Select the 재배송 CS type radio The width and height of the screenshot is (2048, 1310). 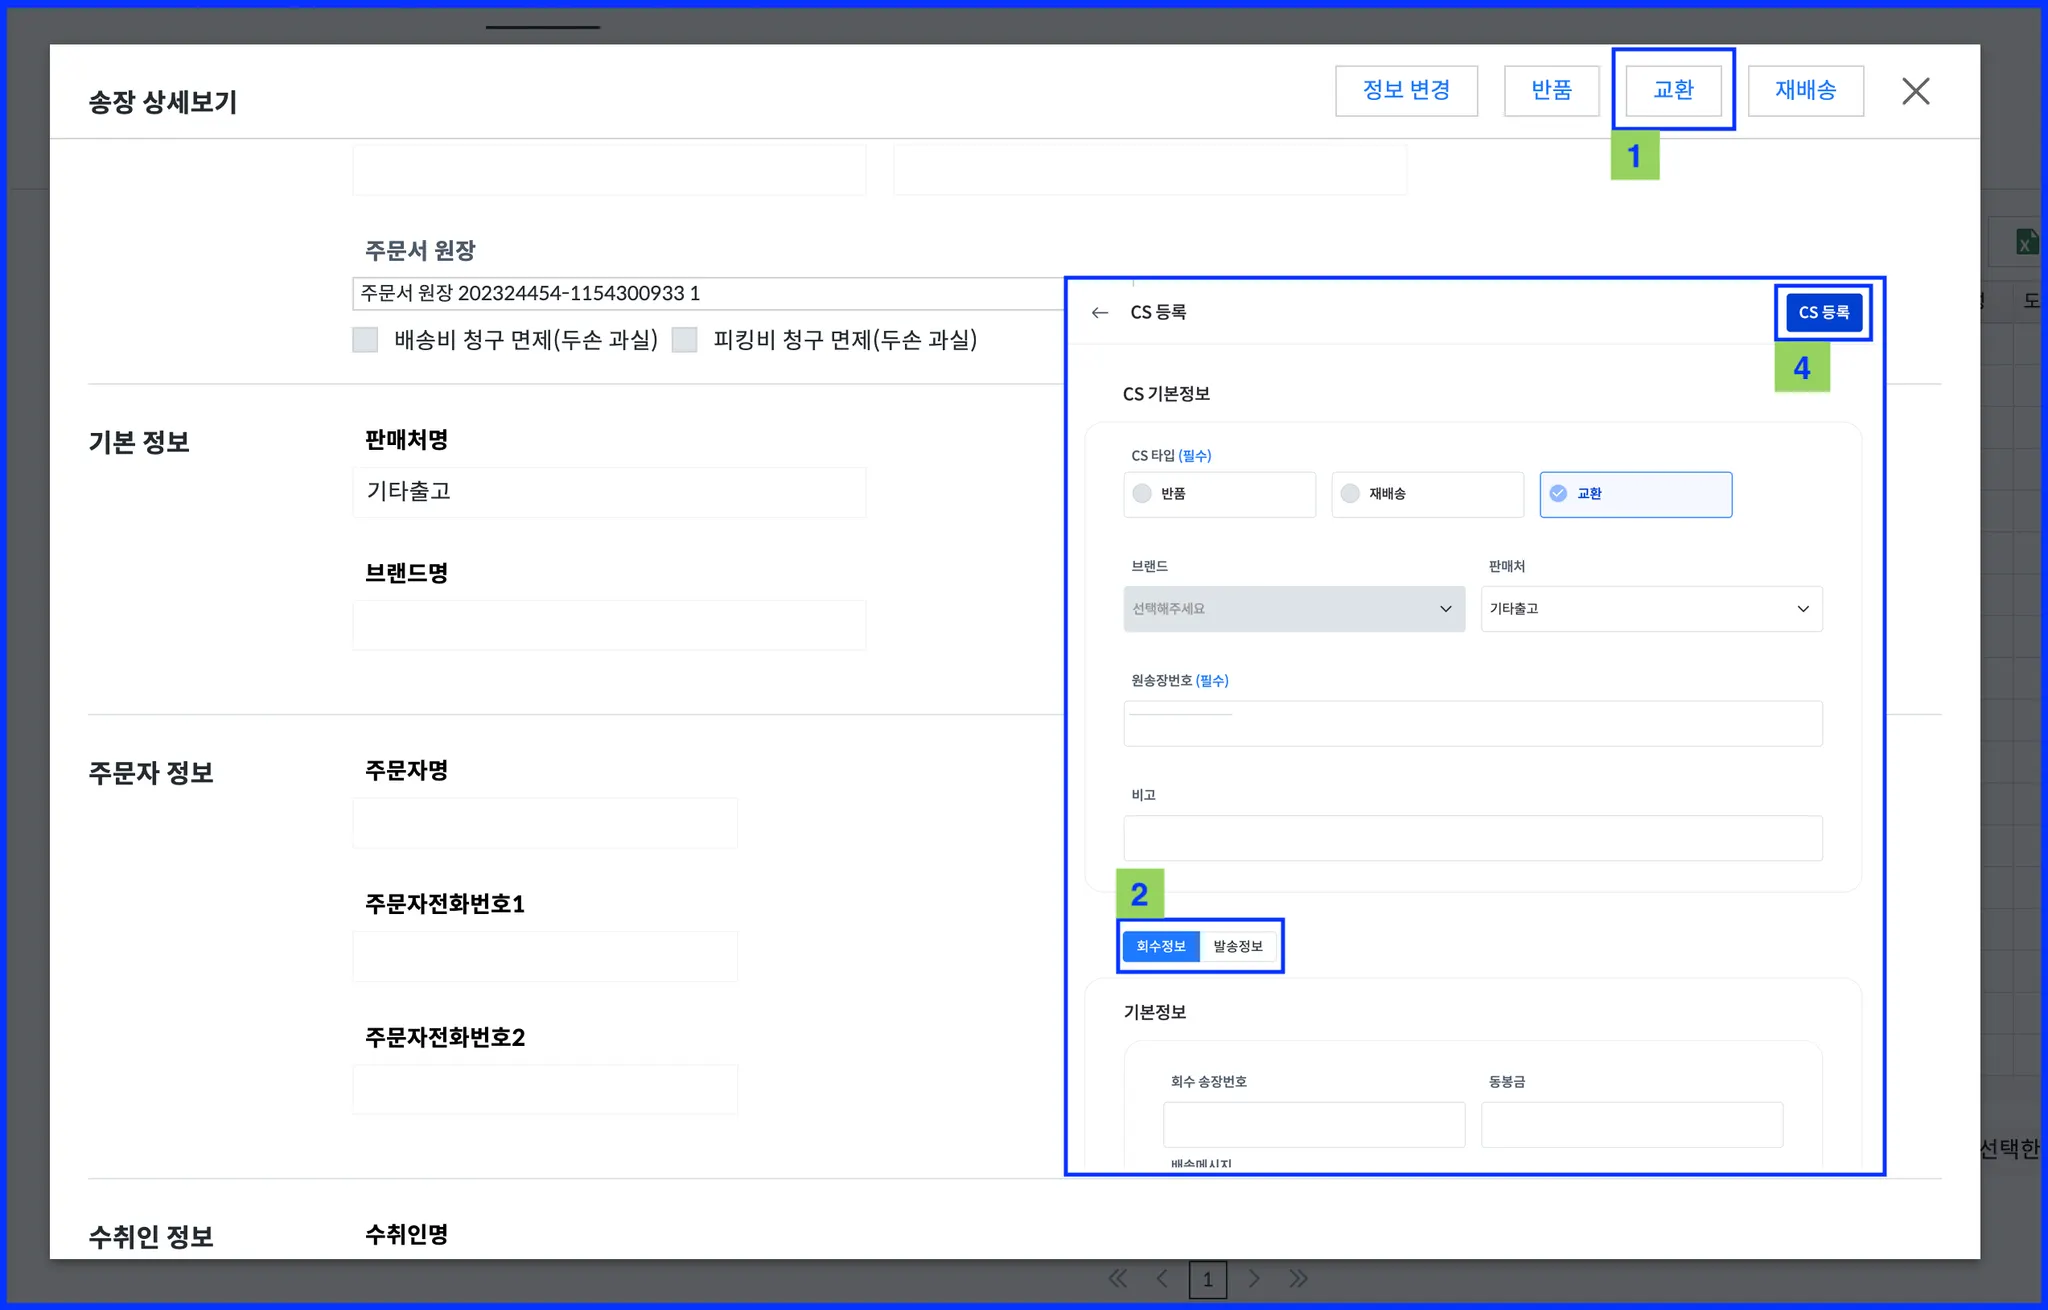point(1350,494)
